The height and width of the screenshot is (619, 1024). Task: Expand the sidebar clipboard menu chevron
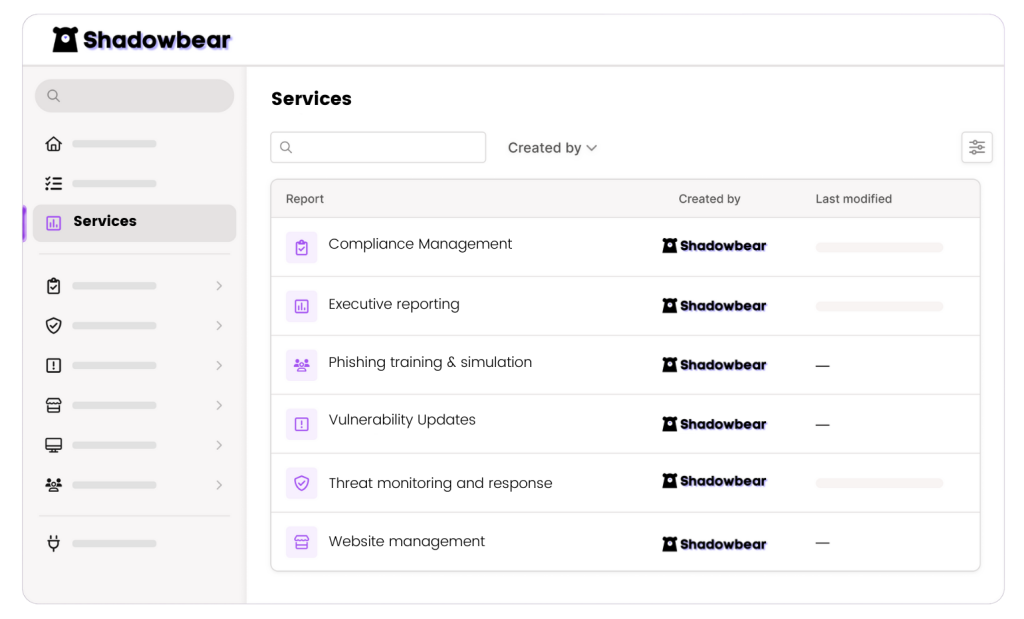[x=219, y=287]
